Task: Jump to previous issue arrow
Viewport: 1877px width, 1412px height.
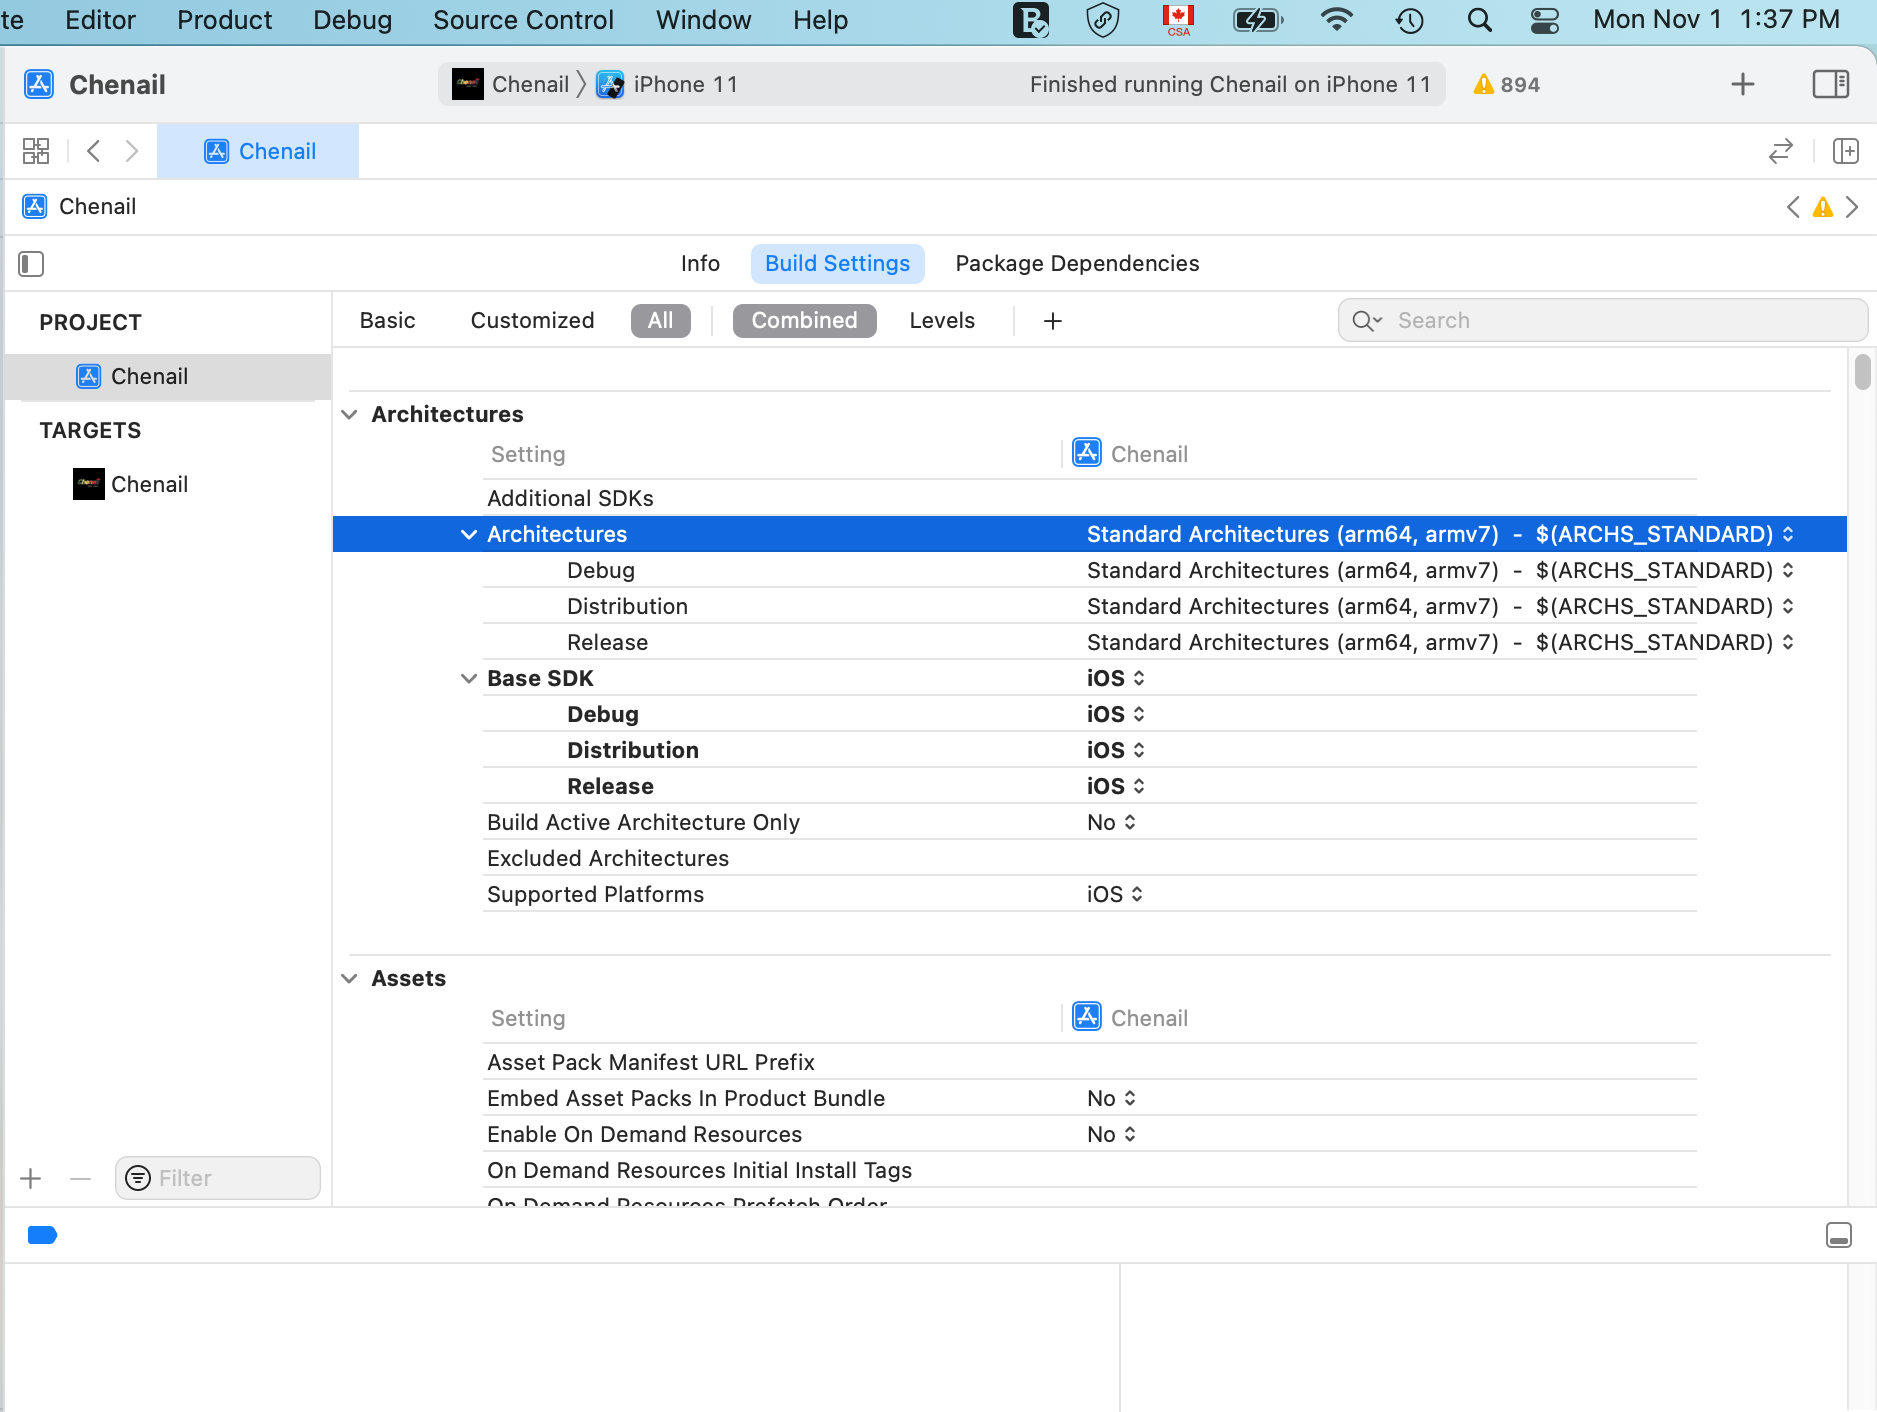Action: coord(1793,207)
